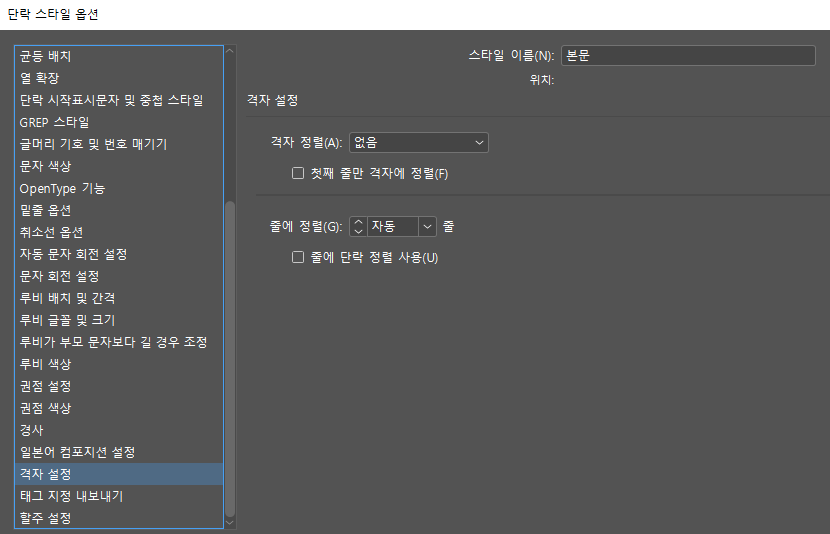Click the 스타일 이름 field containing 본문
The height and width of the screenshot is (534, 830).
click(688, 56)
